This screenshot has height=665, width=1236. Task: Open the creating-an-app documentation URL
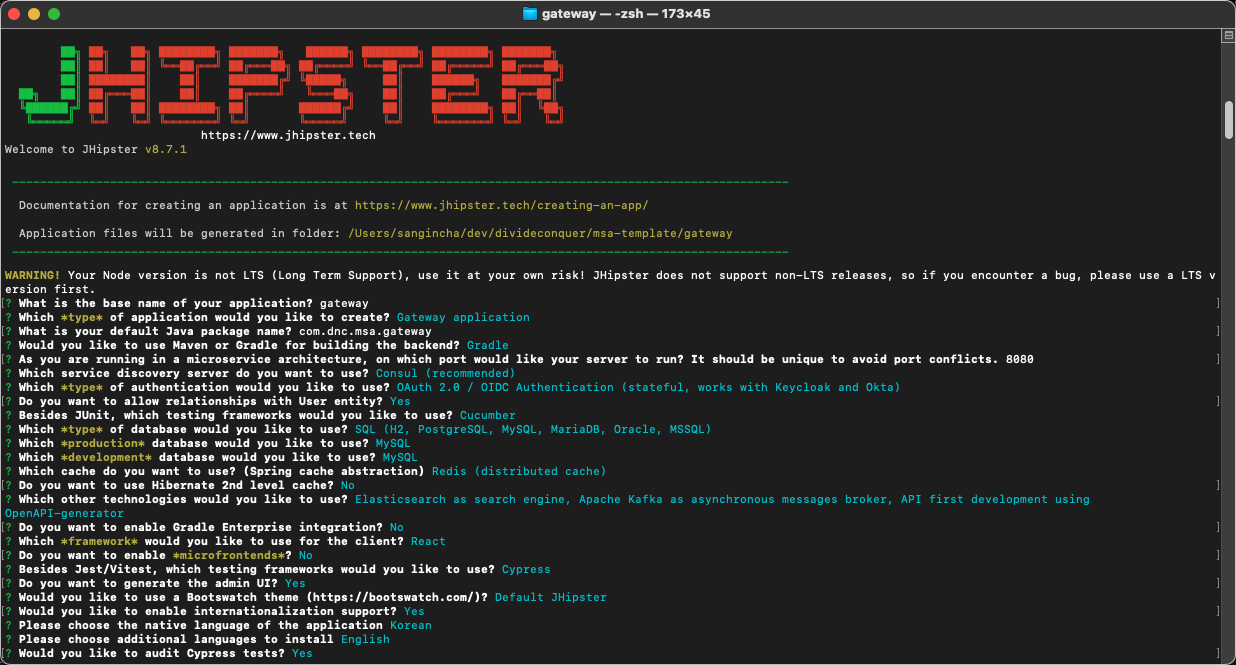click(x=501, y=205)
